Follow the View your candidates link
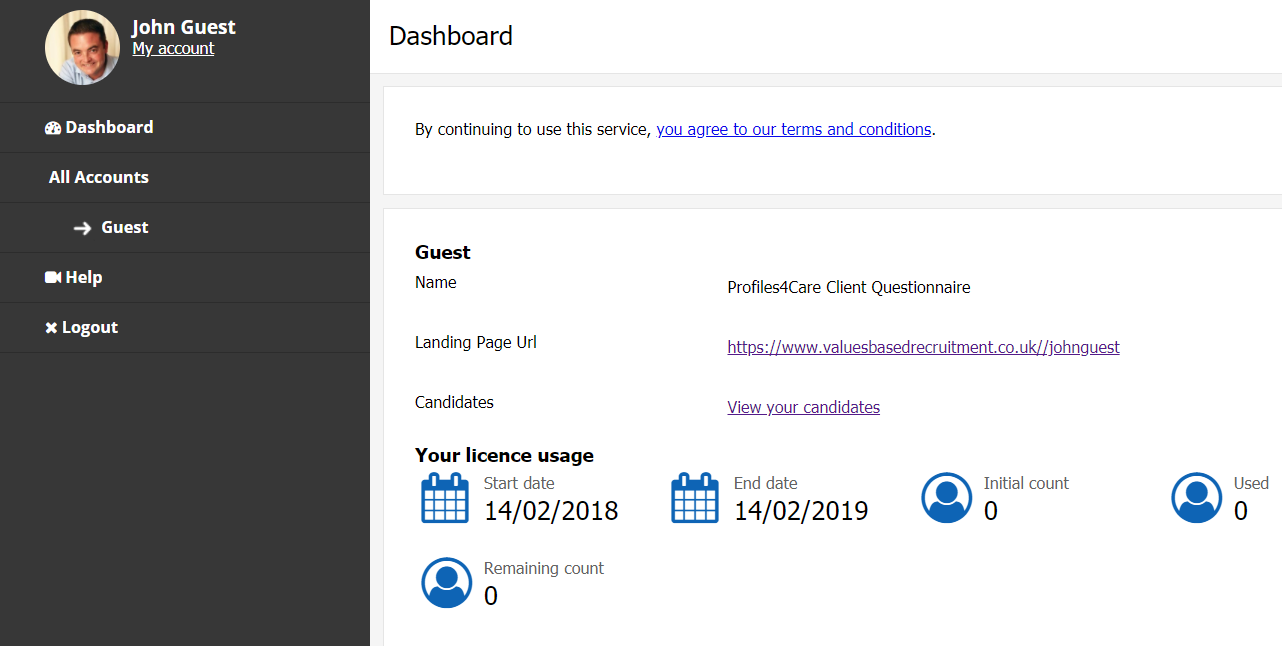Screen dimensions: 1282x646 point(803,407)
